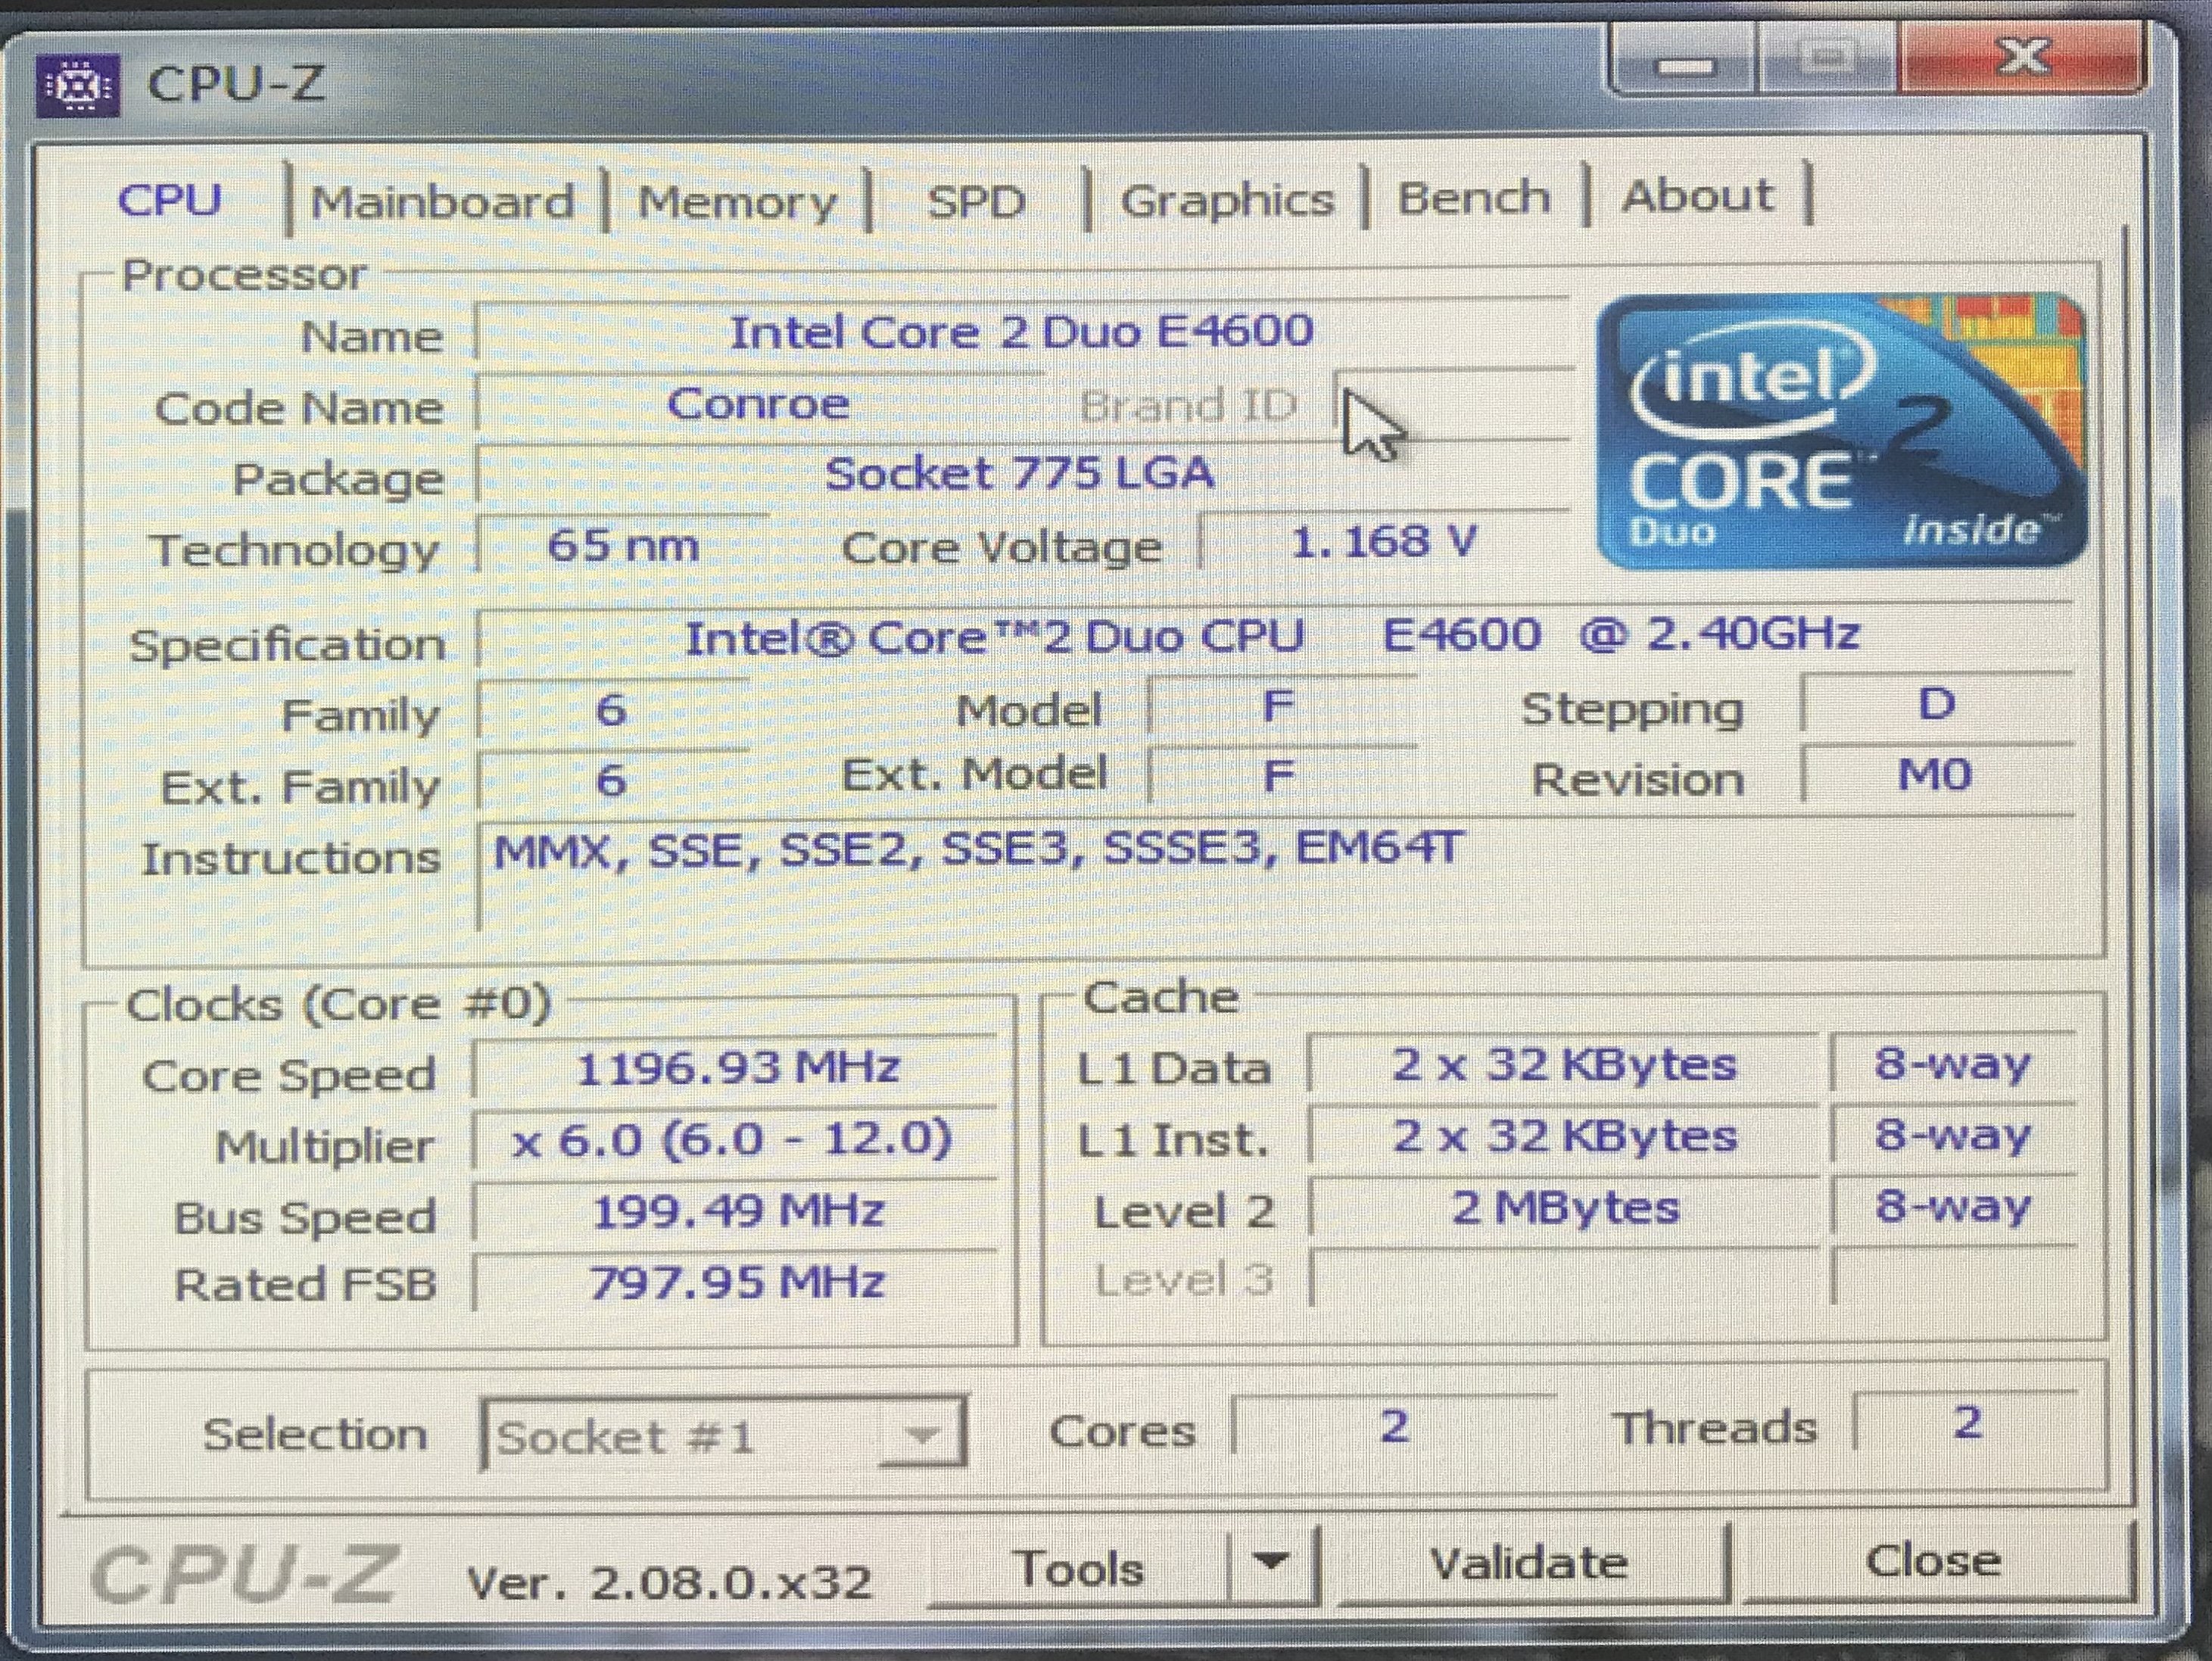Go to the Bench tab
2212x1661 pixels.
click(x=1473, y=198)
